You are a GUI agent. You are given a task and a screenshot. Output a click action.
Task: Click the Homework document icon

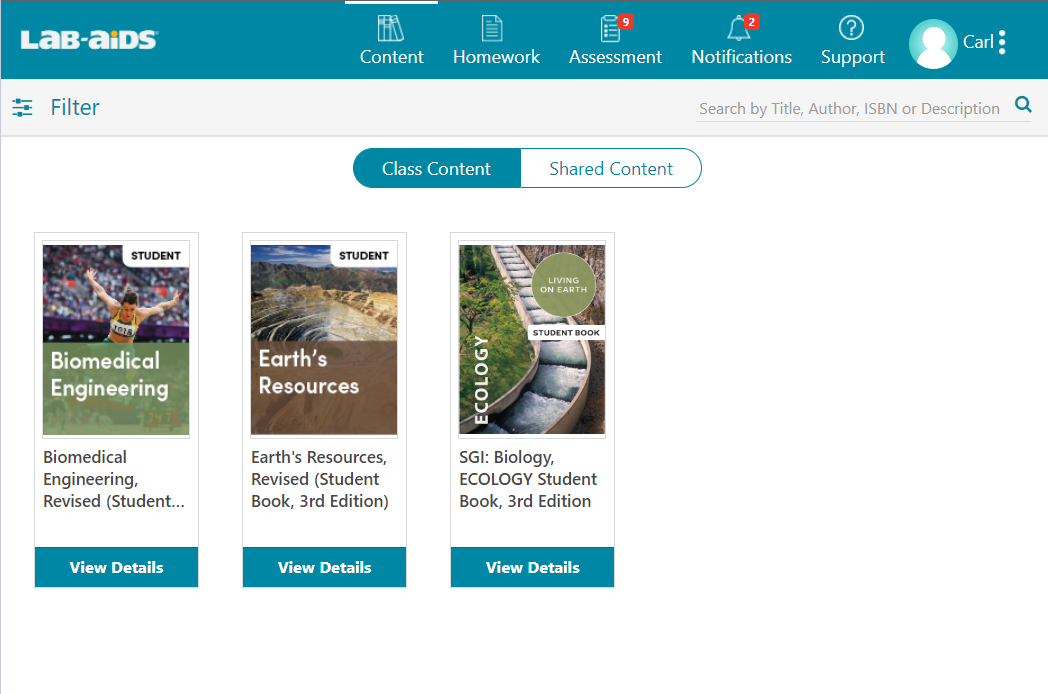click(x=492, y=28)
